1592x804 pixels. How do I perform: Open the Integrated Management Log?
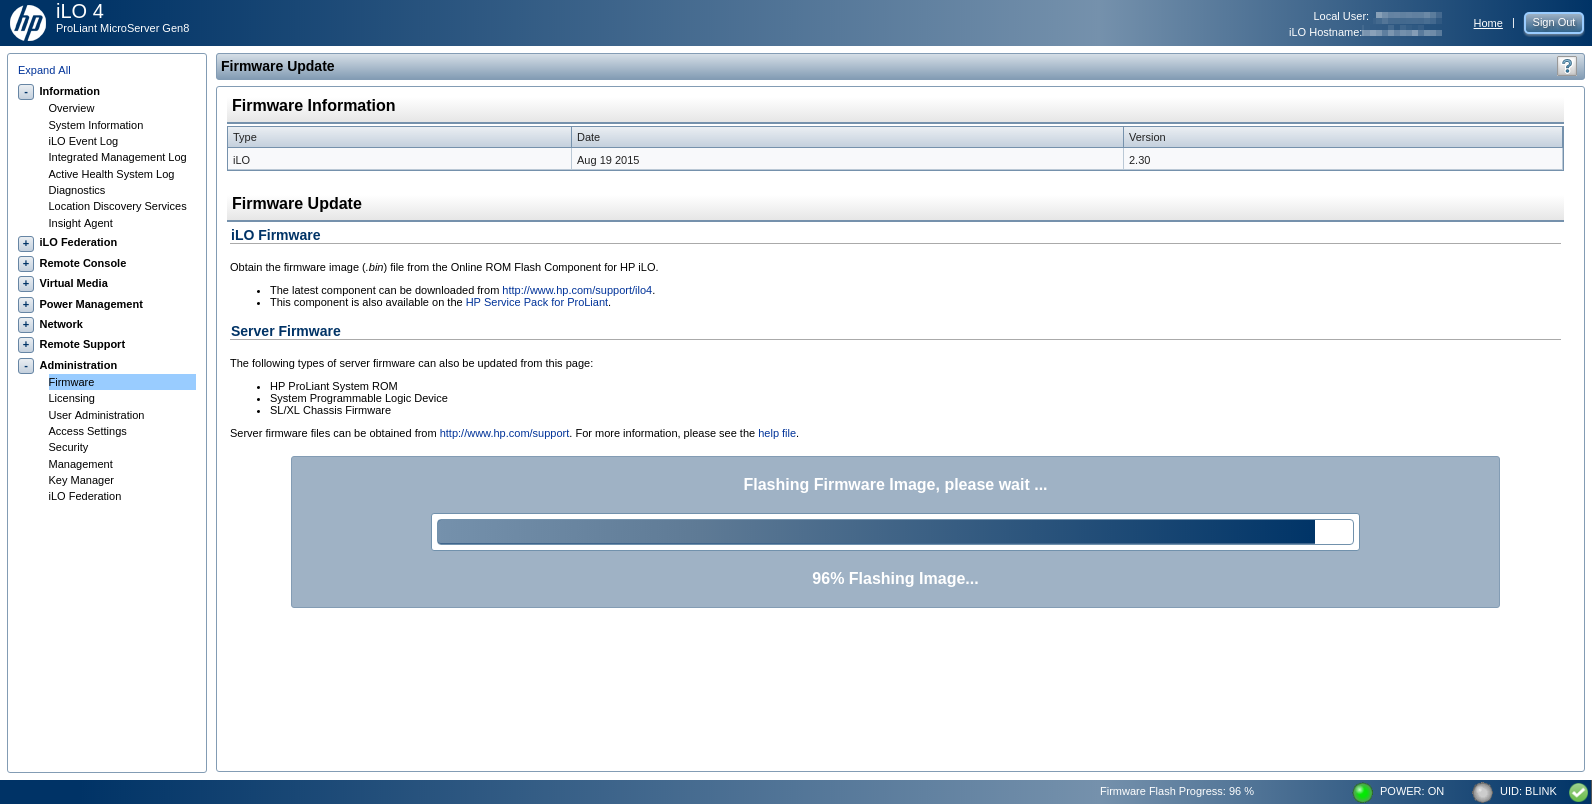point(117,157)
